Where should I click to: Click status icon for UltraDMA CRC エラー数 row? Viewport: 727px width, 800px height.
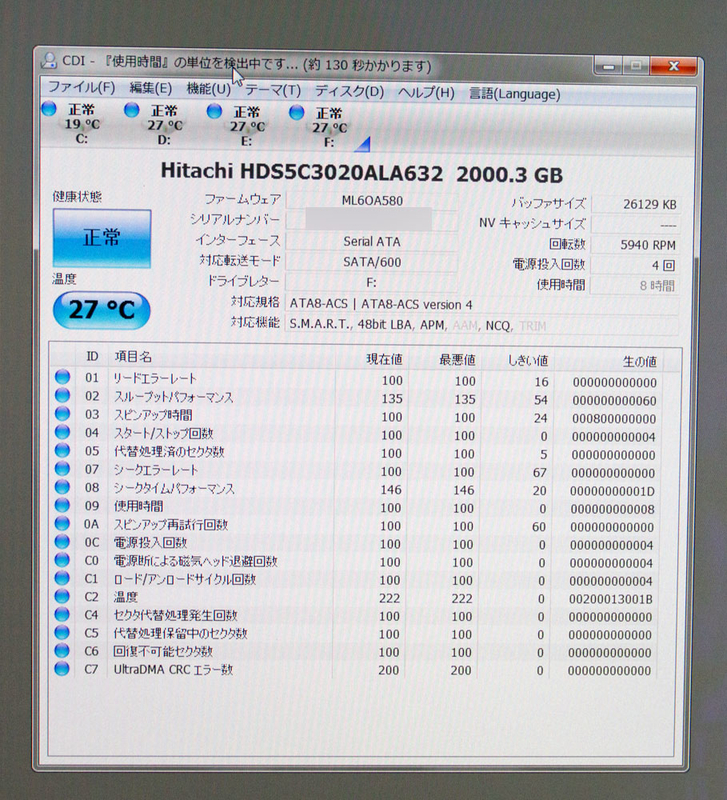(62, 668)
